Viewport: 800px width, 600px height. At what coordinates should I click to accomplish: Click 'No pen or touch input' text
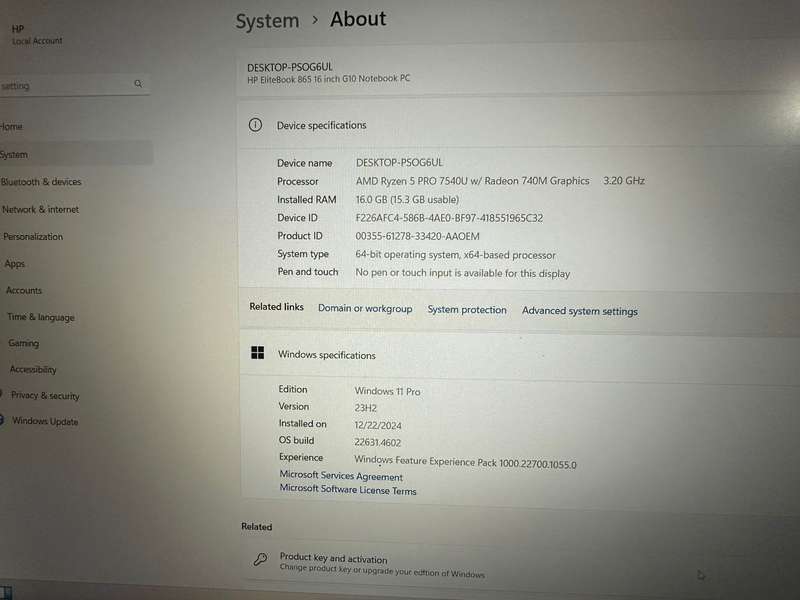coord(463,273)
